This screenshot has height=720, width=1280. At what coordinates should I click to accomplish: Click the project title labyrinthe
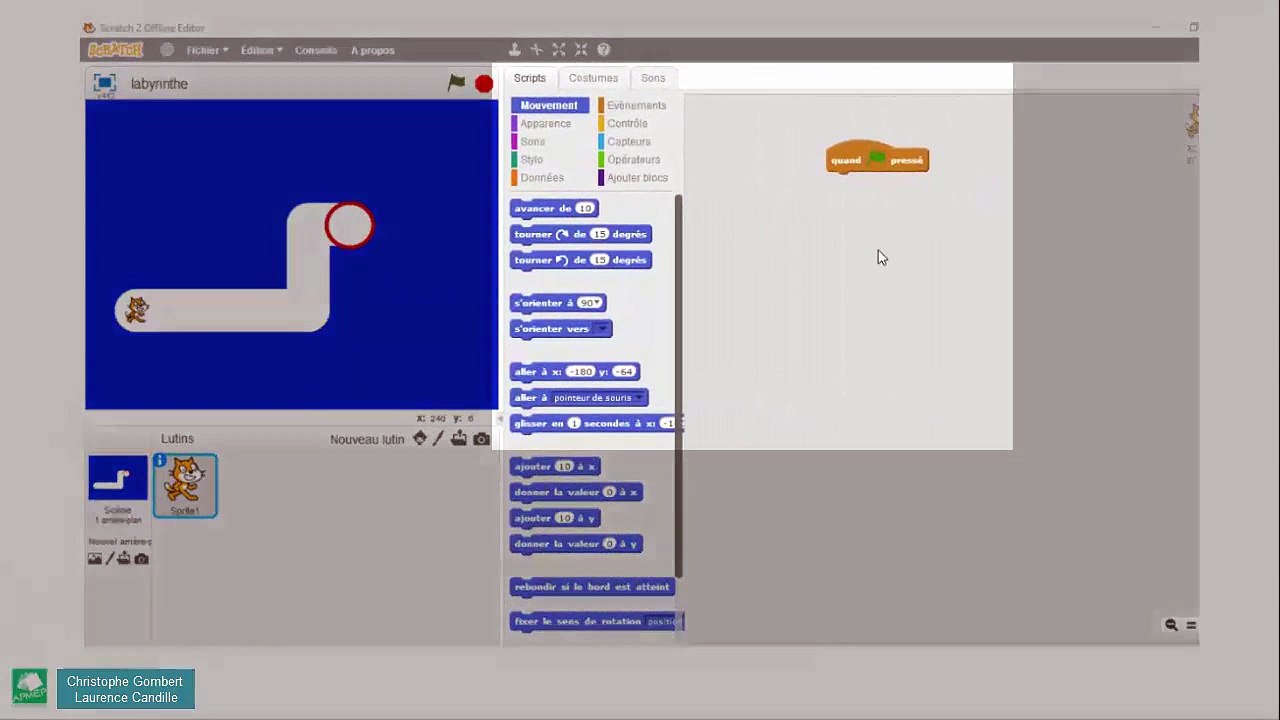tap(159, 84)
